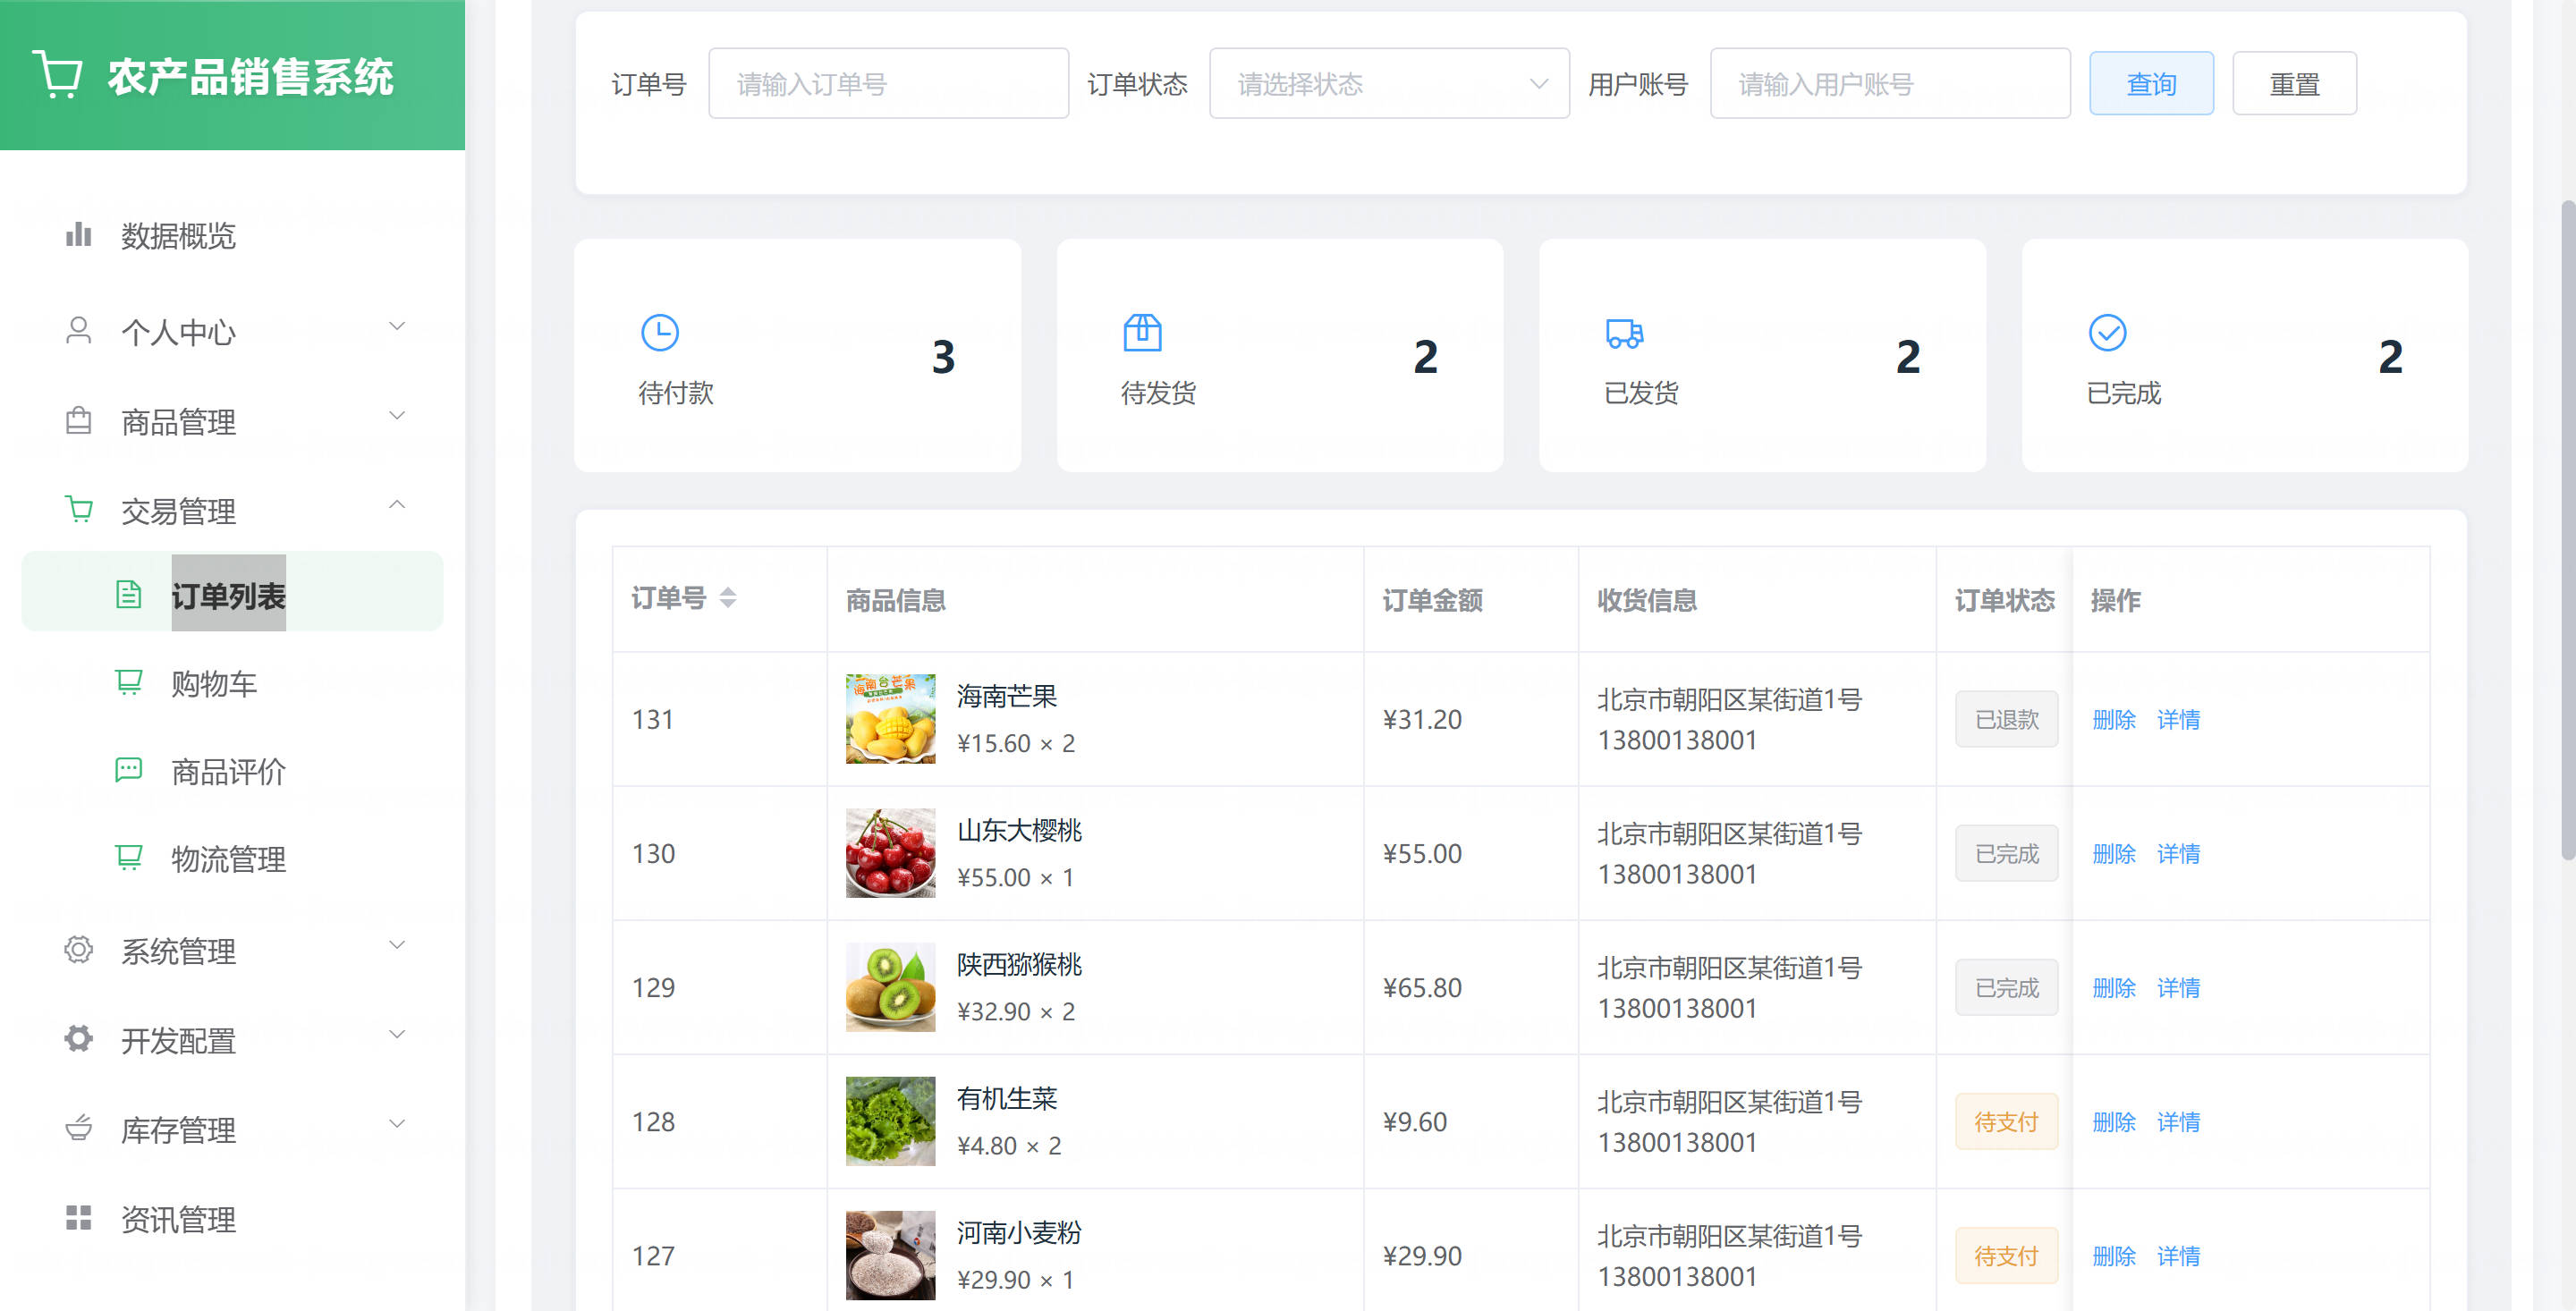View 详情 for order 128
The height and width of the screenshot is (1311, 2576).
[2178, 1122]
